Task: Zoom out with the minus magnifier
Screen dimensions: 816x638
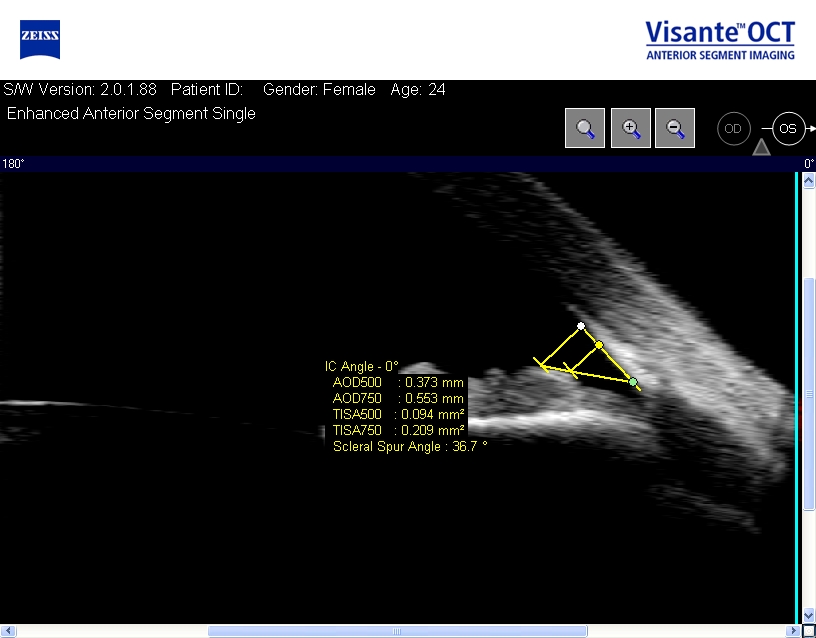Action: (x=675, y=128)
